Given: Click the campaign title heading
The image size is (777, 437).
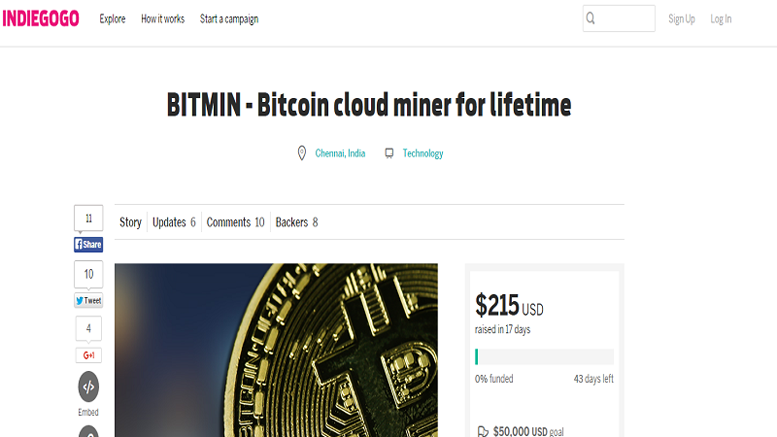Looking at the screenshot, I should point(369,105).
